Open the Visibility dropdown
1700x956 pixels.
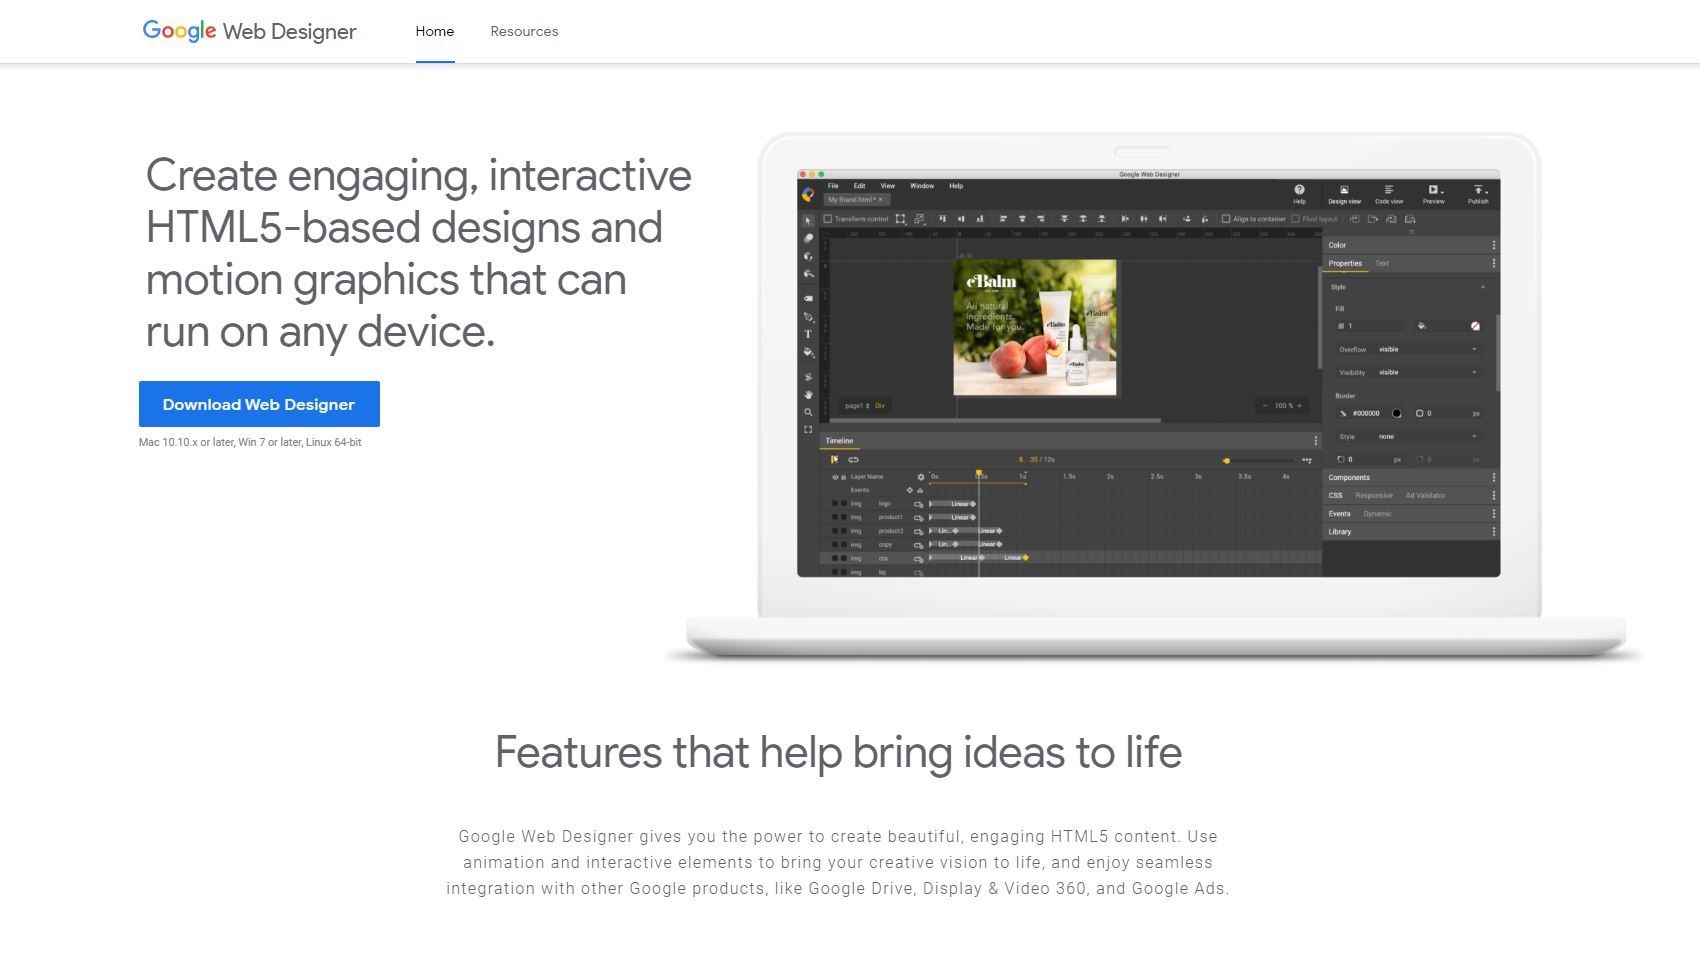click(1473, 372)
